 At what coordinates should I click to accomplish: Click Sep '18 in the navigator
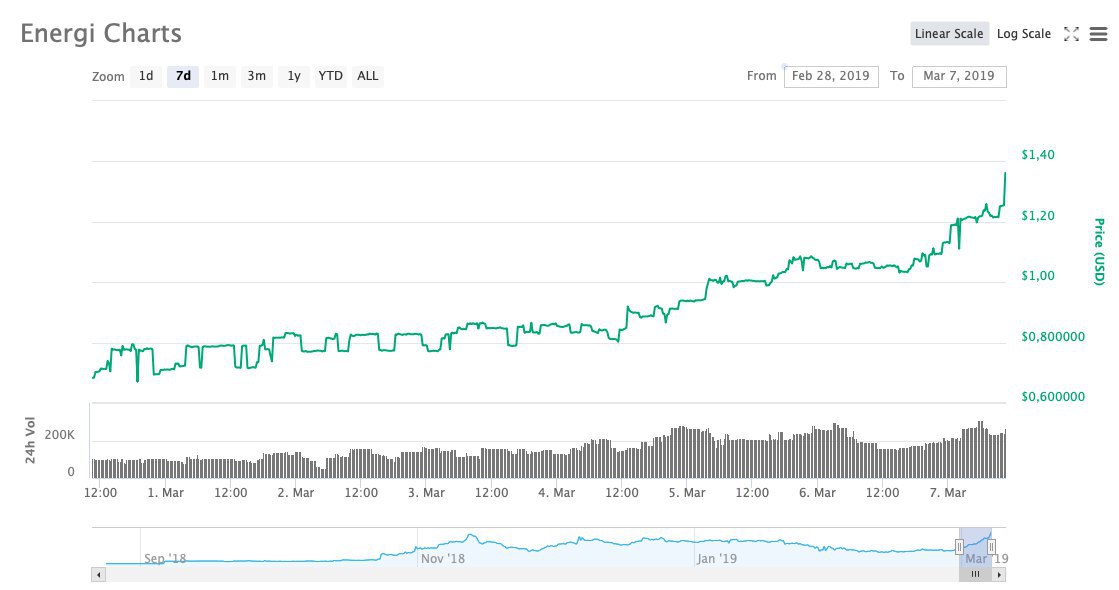point(165,559)
